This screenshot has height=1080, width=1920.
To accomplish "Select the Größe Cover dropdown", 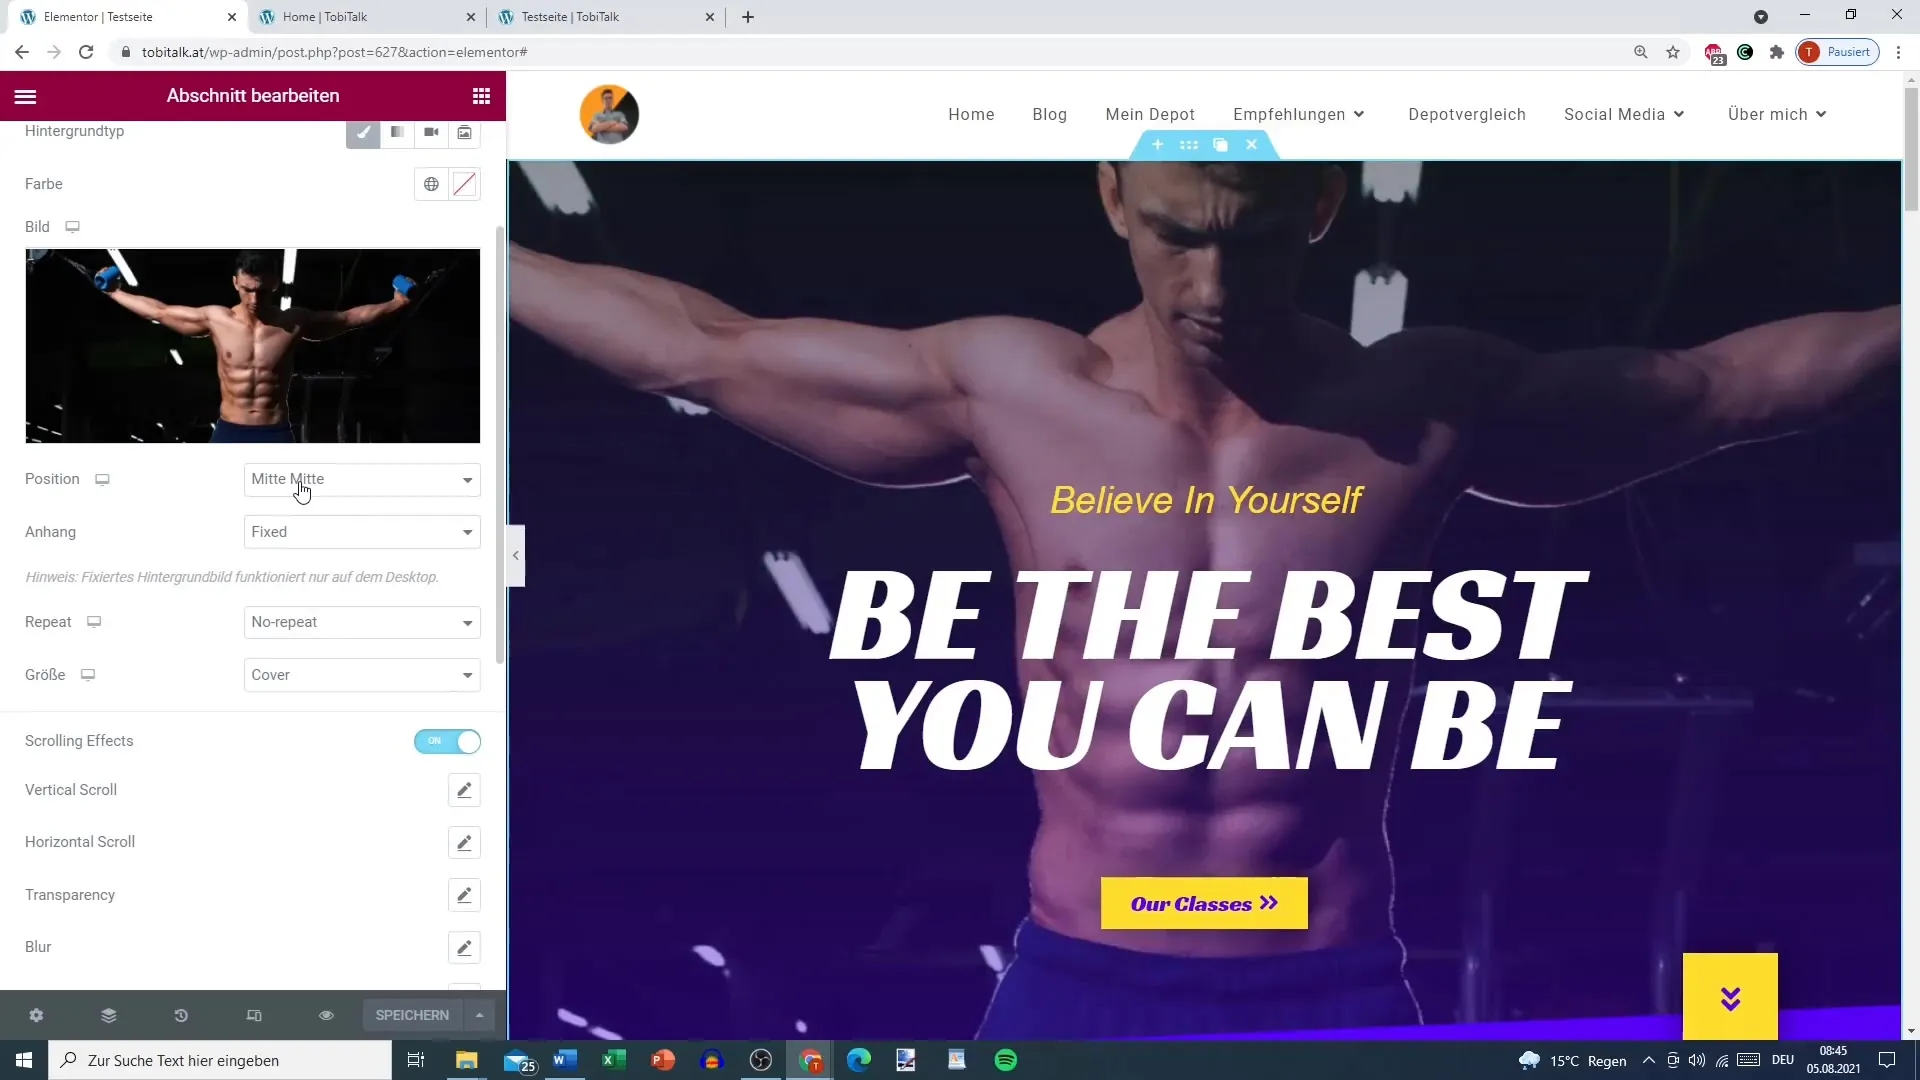I will tap(363, 674).
